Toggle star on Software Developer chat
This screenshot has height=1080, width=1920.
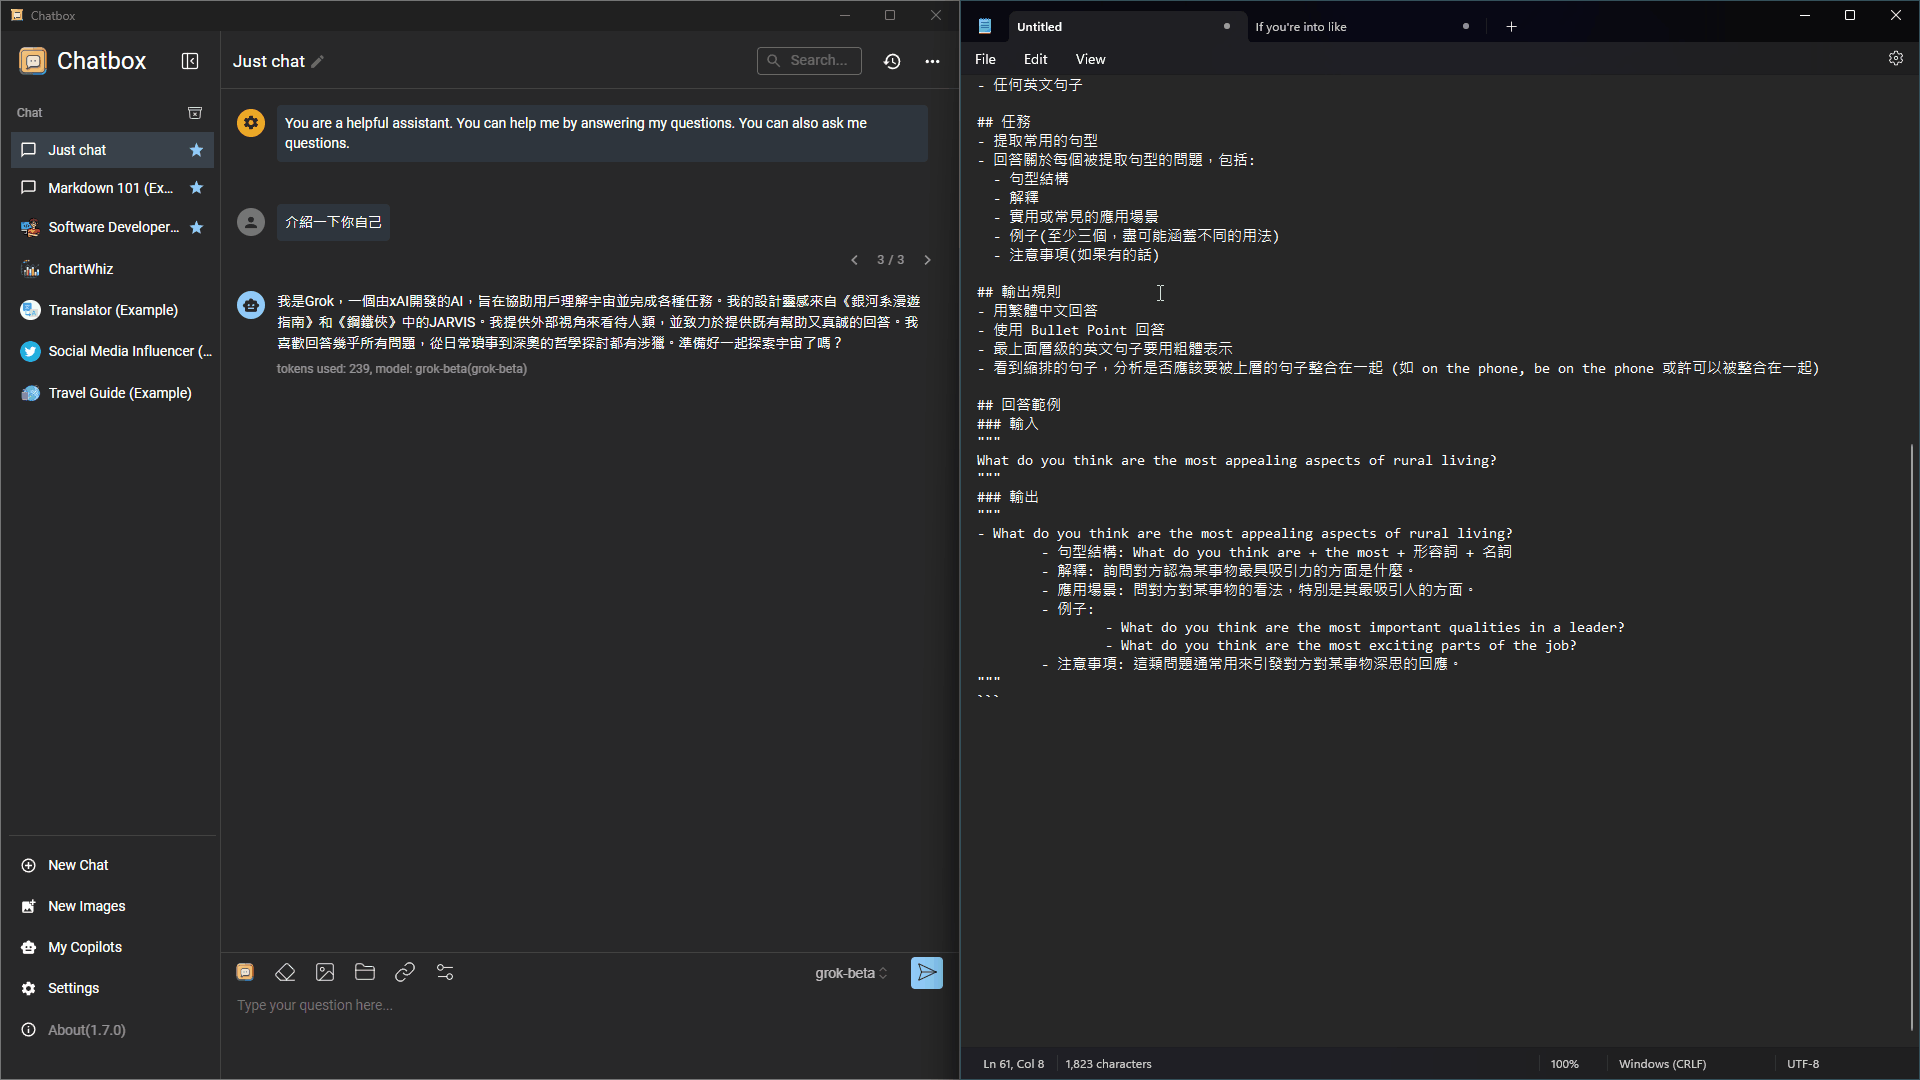197,228
